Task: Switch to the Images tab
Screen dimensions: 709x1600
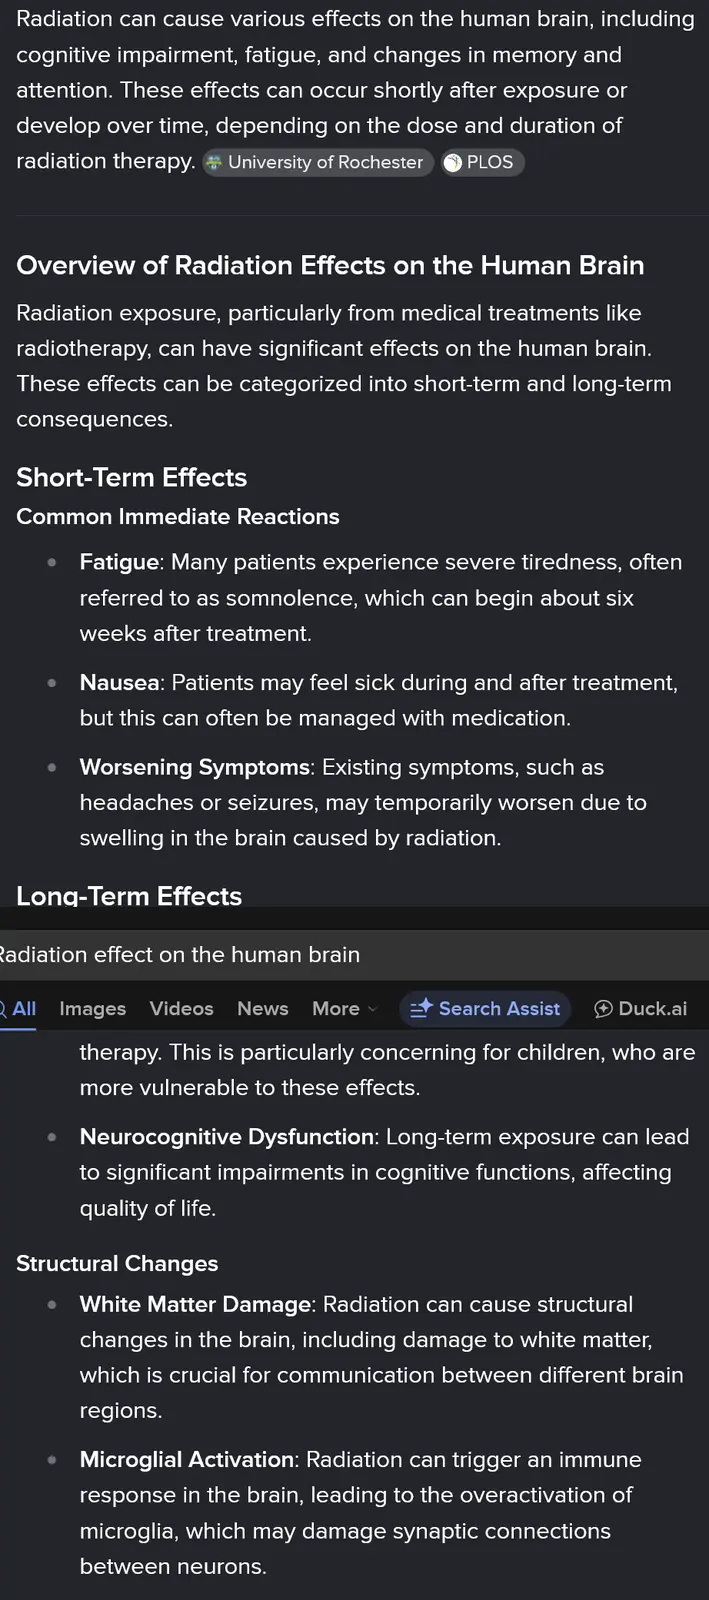Action: [92, 1009]
